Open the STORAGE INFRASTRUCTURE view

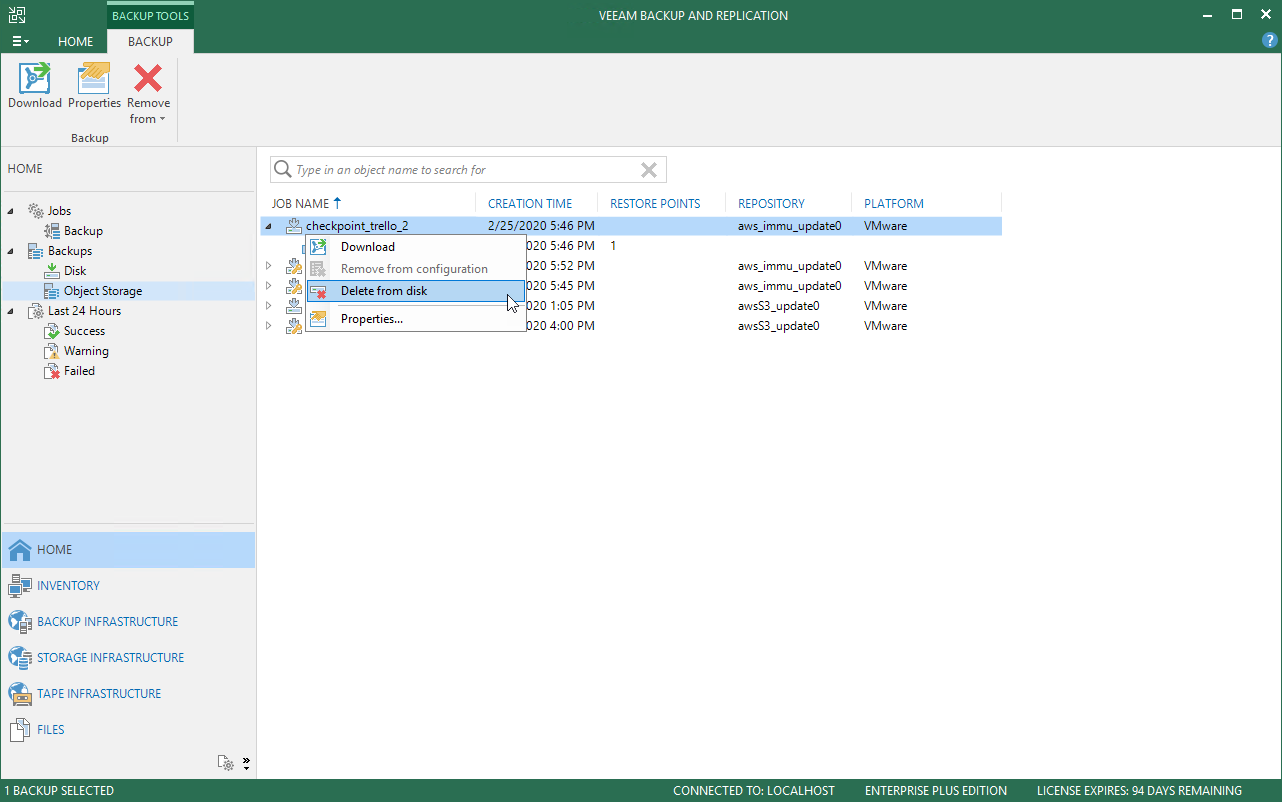click(x=128, y=658)
